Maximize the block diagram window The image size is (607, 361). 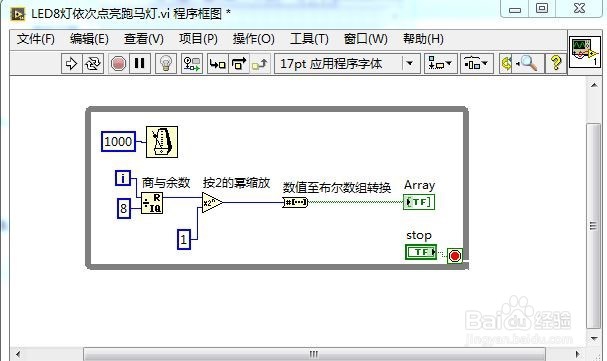(542, 9)
